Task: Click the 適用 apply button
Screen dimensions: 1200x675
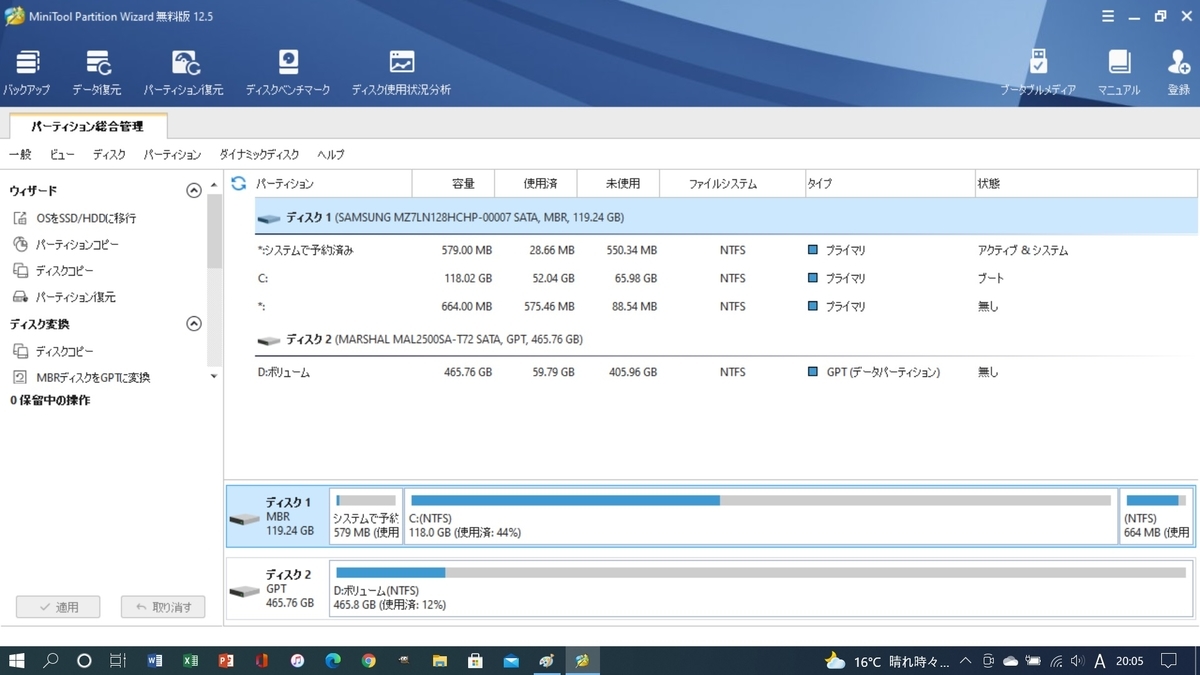Action: (x=59, y=607)
